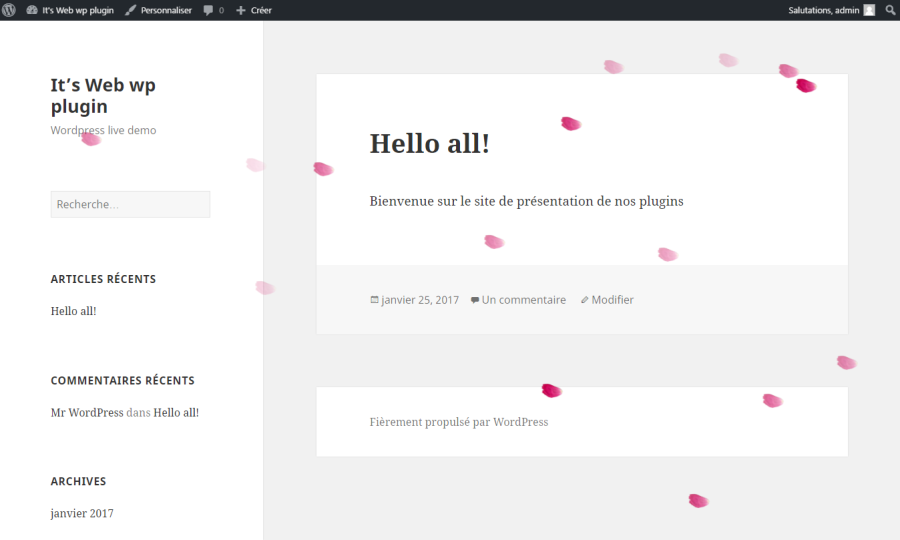900x540 pixels.
Task: Click the comment icon beside Un commentaire
Action: pos(475,300)
